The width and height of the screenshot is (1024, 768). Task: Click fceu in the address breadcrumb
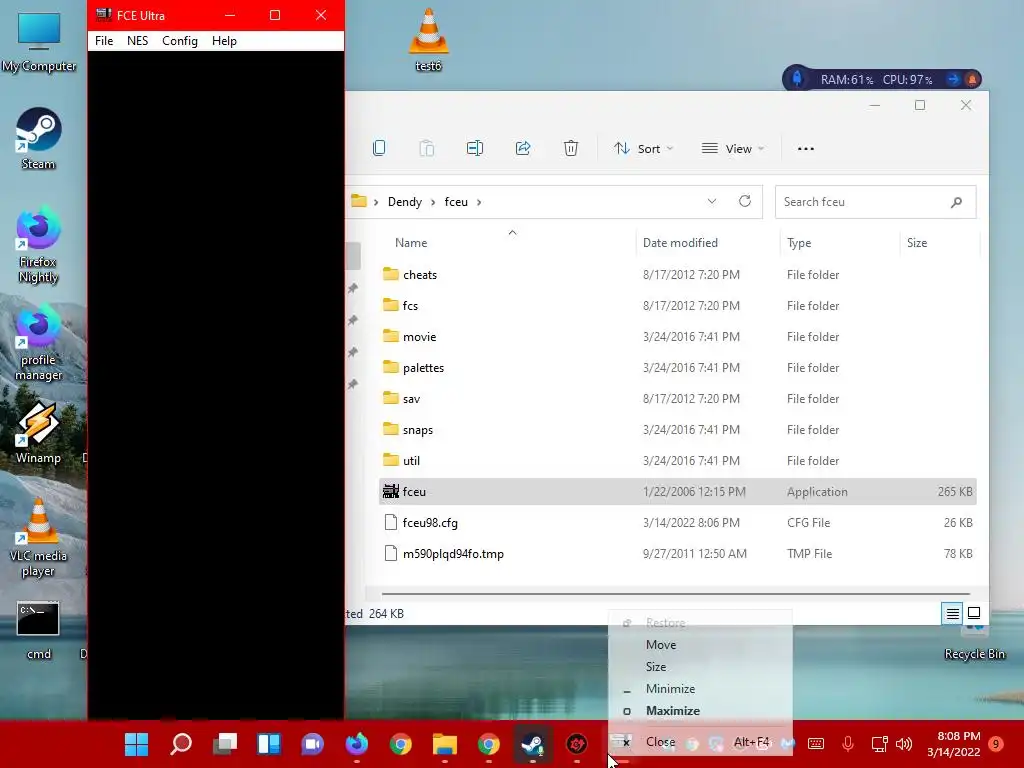(456, 202)
